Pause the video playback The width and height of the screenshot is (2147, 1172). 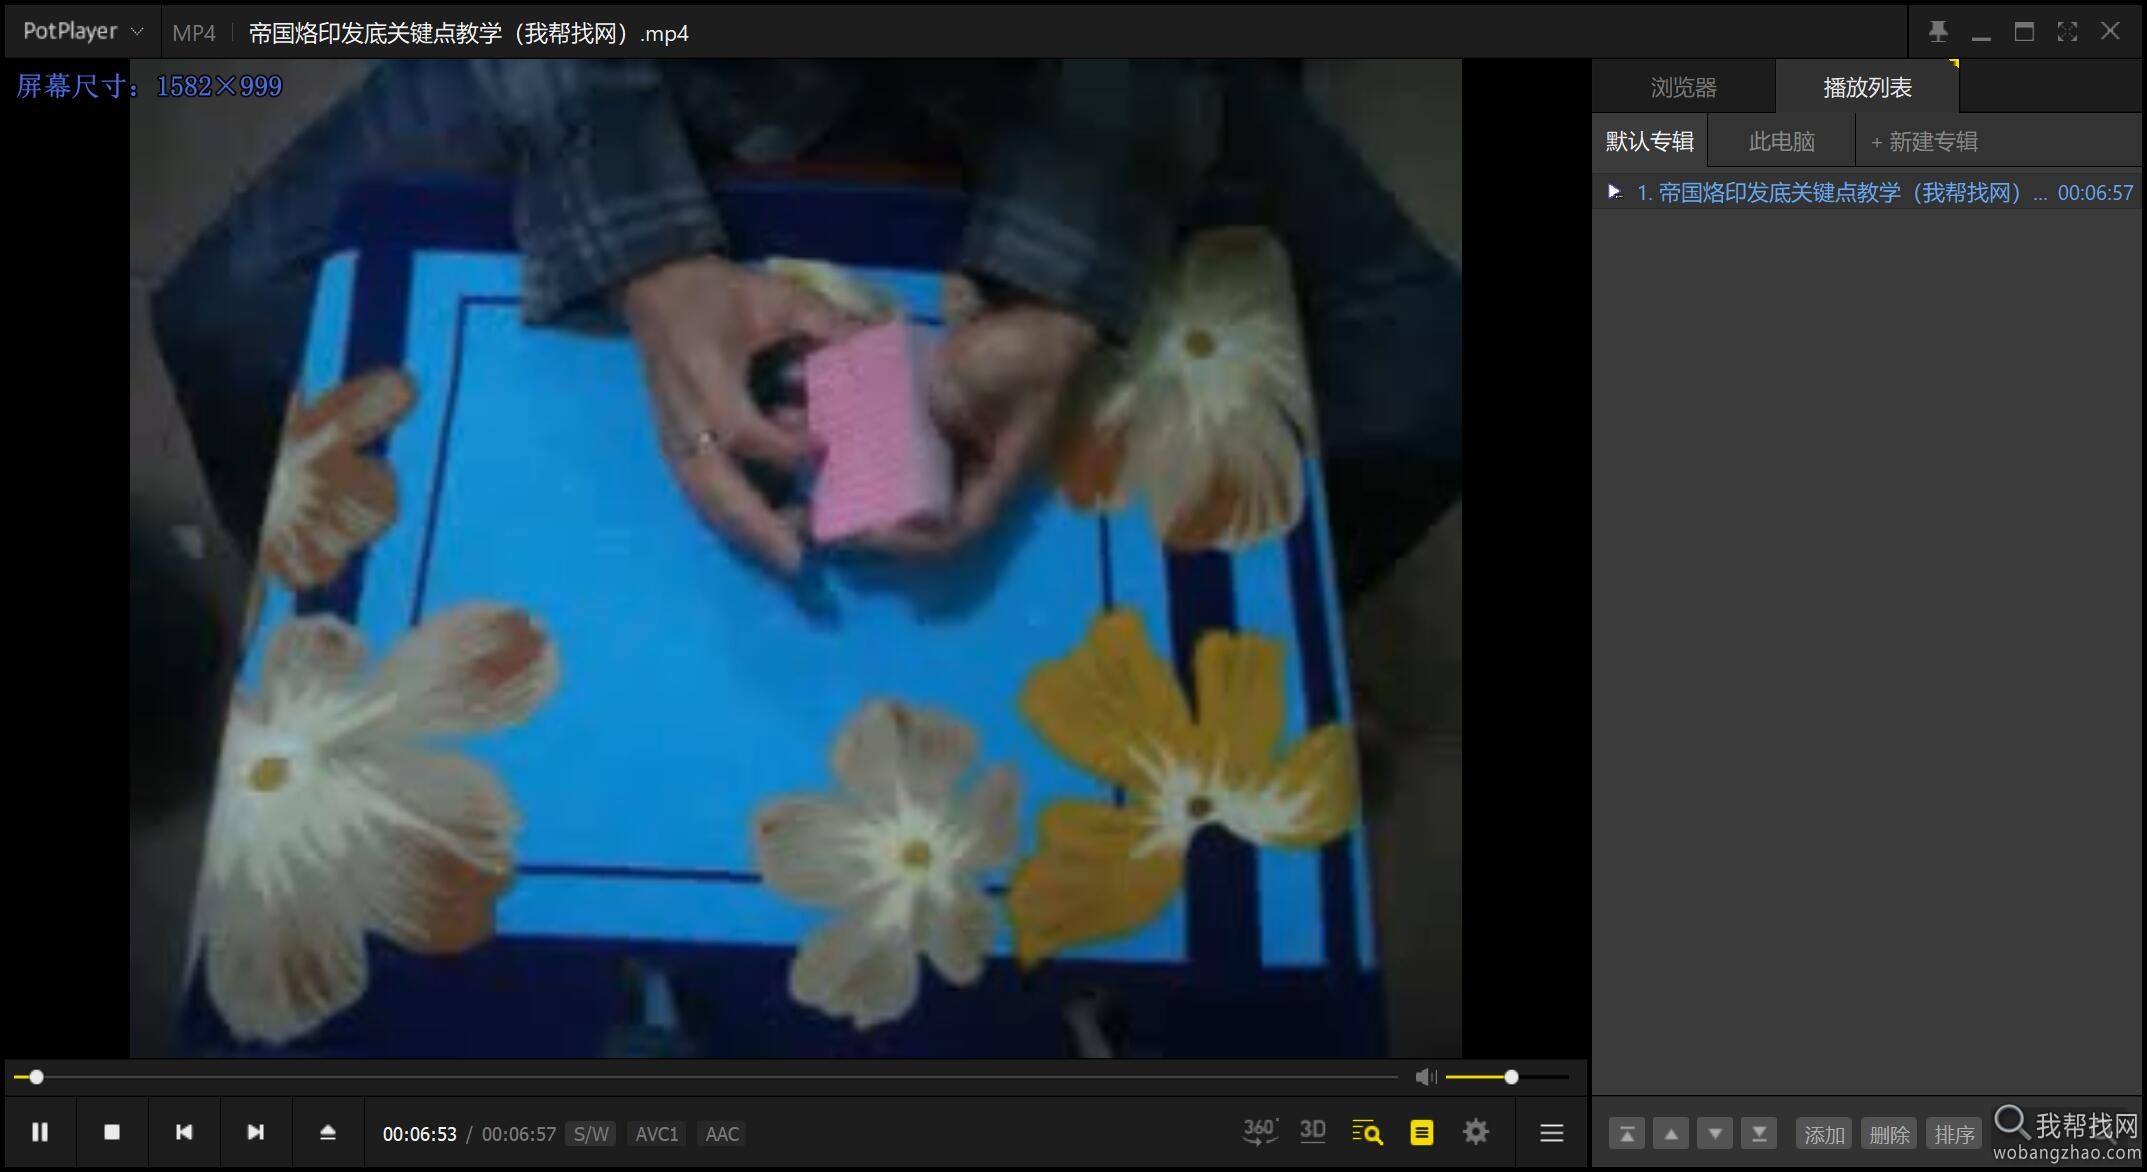(x=40, y=1132)
